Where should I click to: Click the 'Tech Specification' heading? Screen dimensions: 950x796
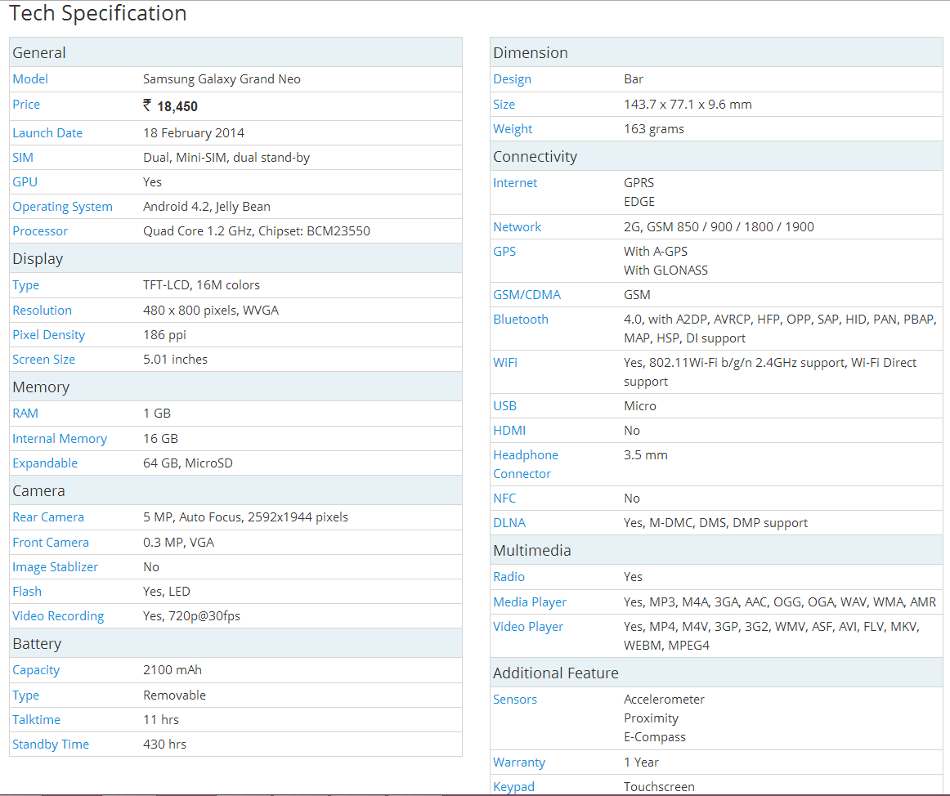pyautogui.click(x=98, y=13)
